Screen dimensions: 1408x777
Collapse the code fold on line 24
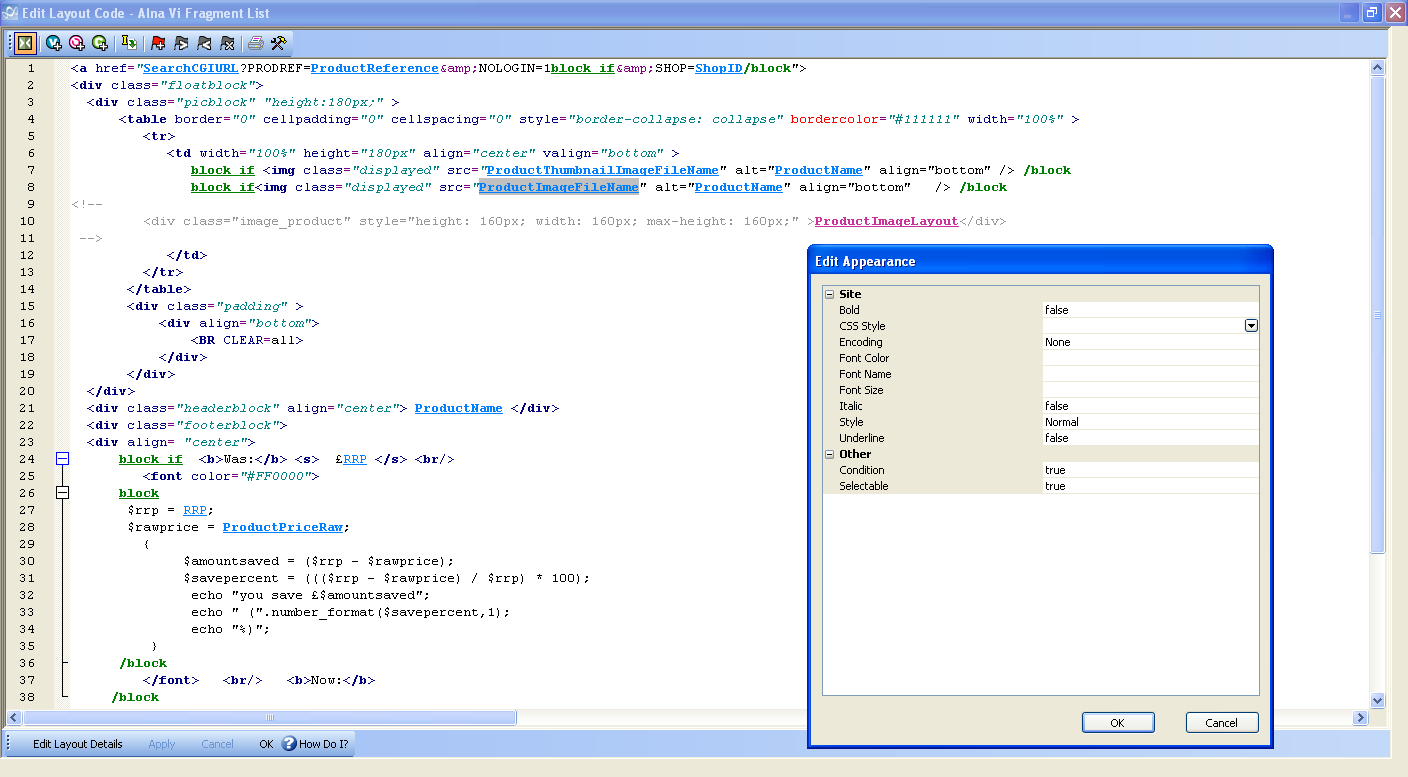point(63,459)
